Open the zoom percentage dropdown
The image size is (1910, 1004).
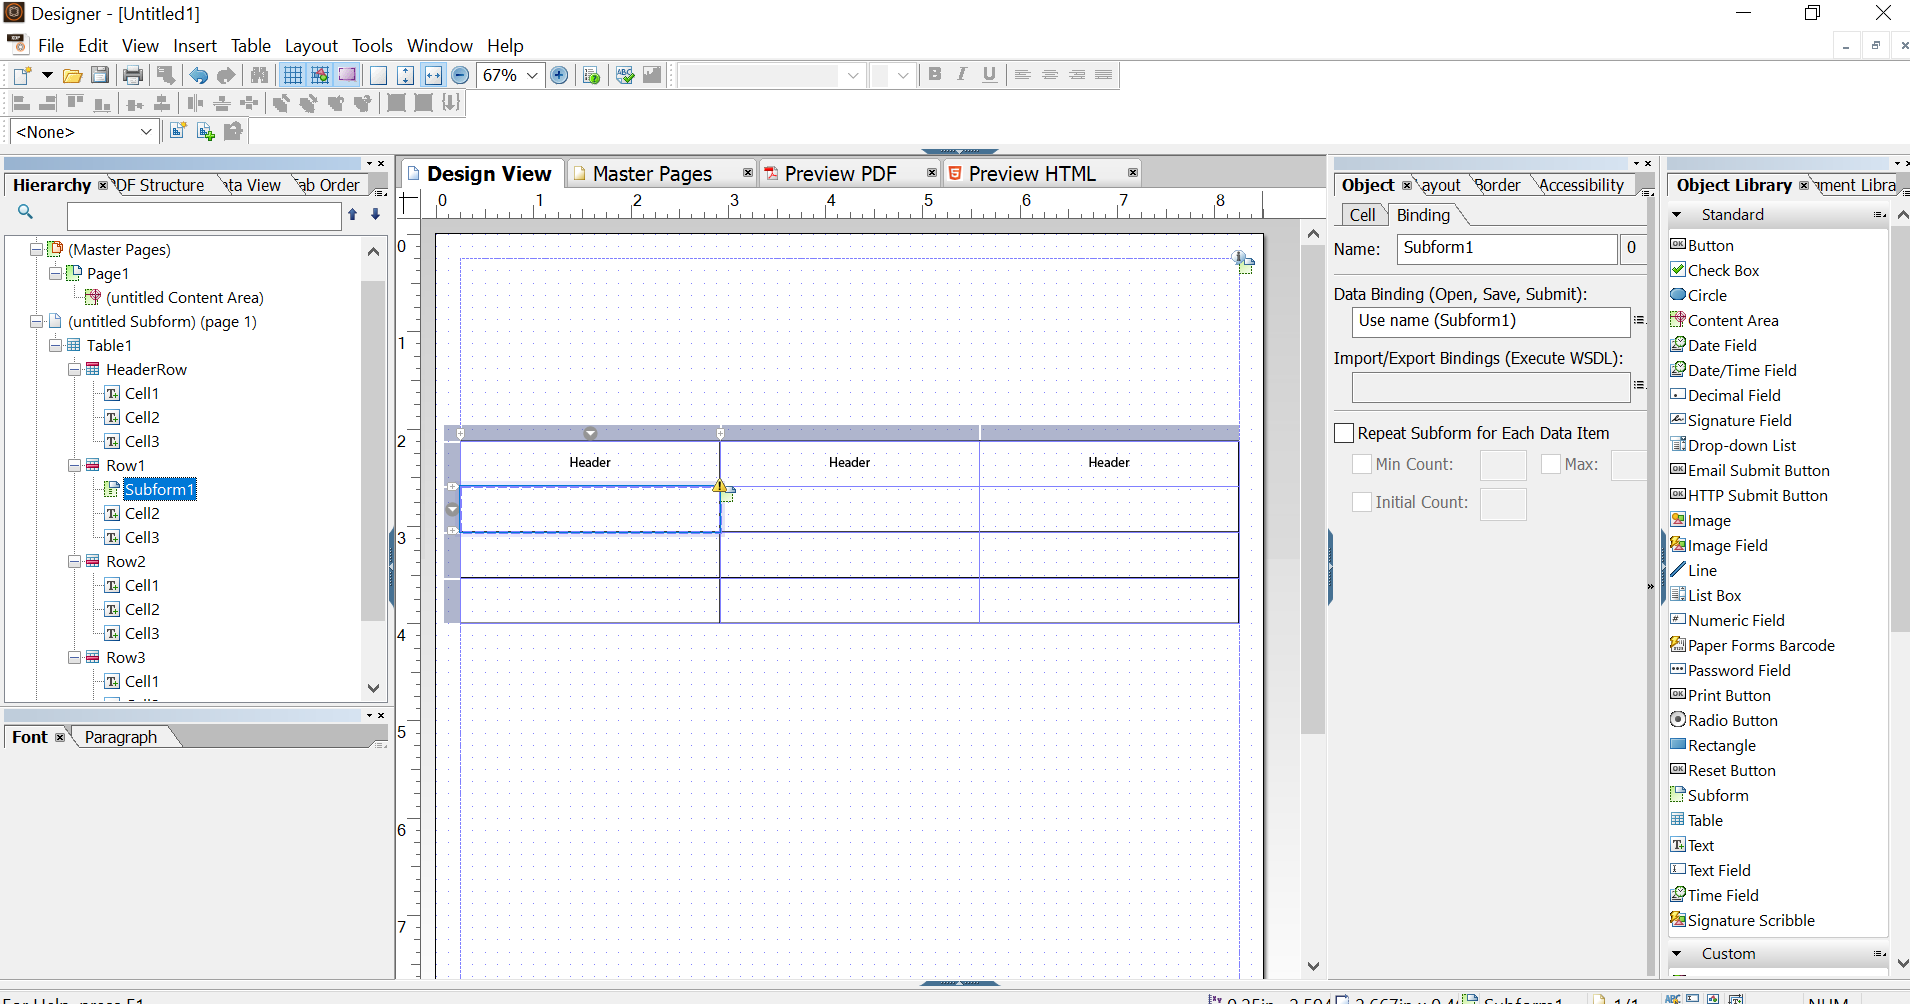tap(531, 75)
